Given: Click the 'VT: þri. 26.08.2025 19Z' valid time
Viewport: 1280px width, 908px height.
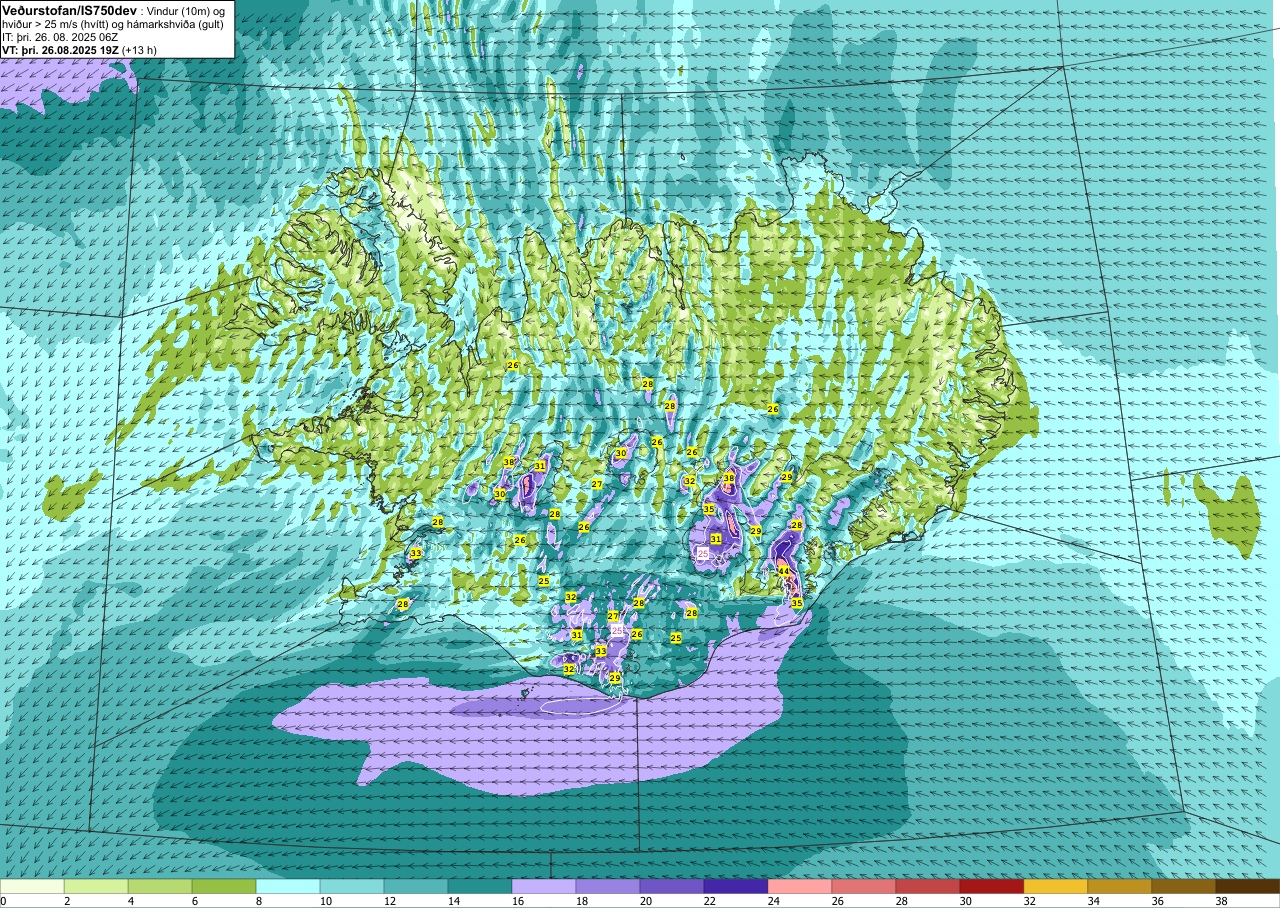Looking at the screenshot, I should 59,50.
